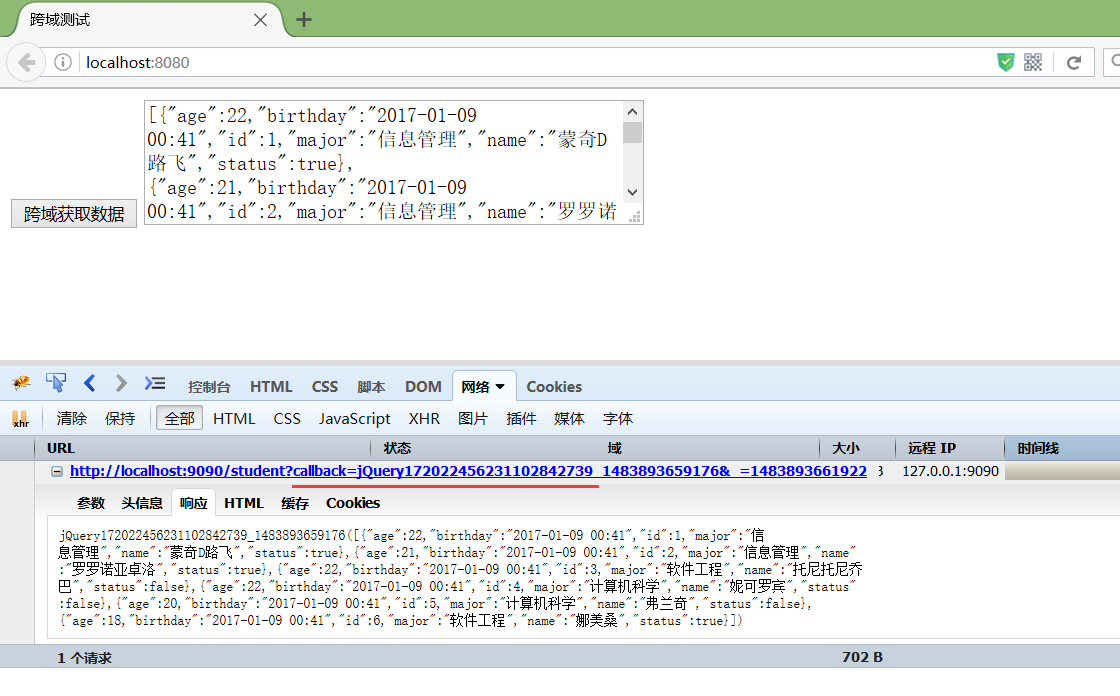Viewport: 1120px width, 696px height.
Task: Open the request detail HTML tab
Action: [x=244, y=503]
